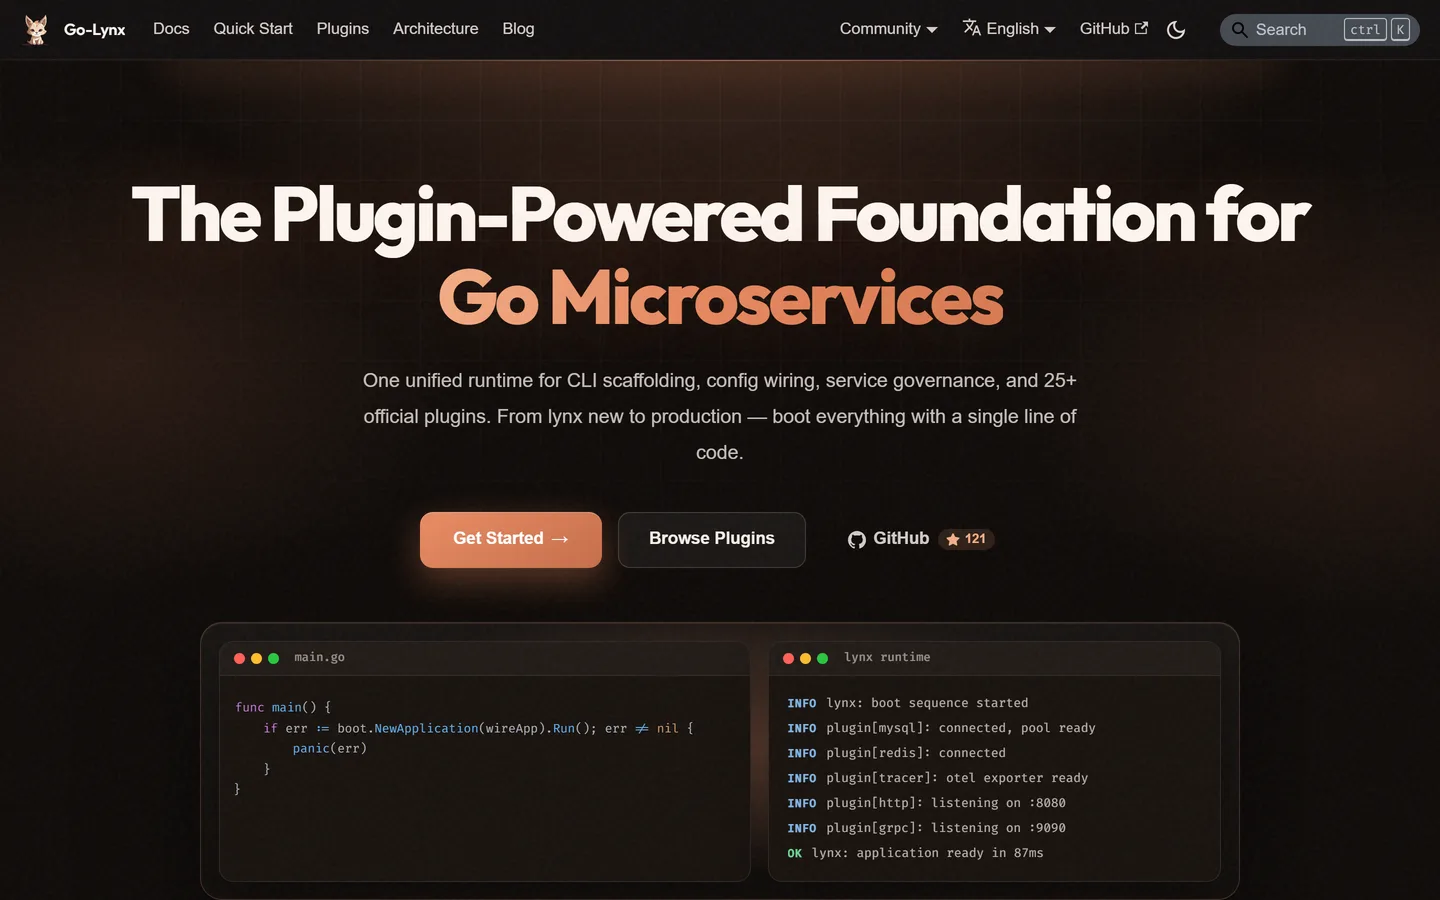Click log line 'plugin[redis]: connected'

897,753
